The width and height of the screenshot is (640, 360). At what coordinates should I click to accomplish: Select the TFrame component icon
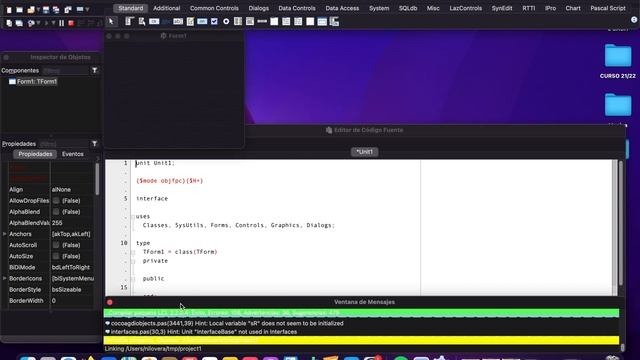tap(322, 22)
